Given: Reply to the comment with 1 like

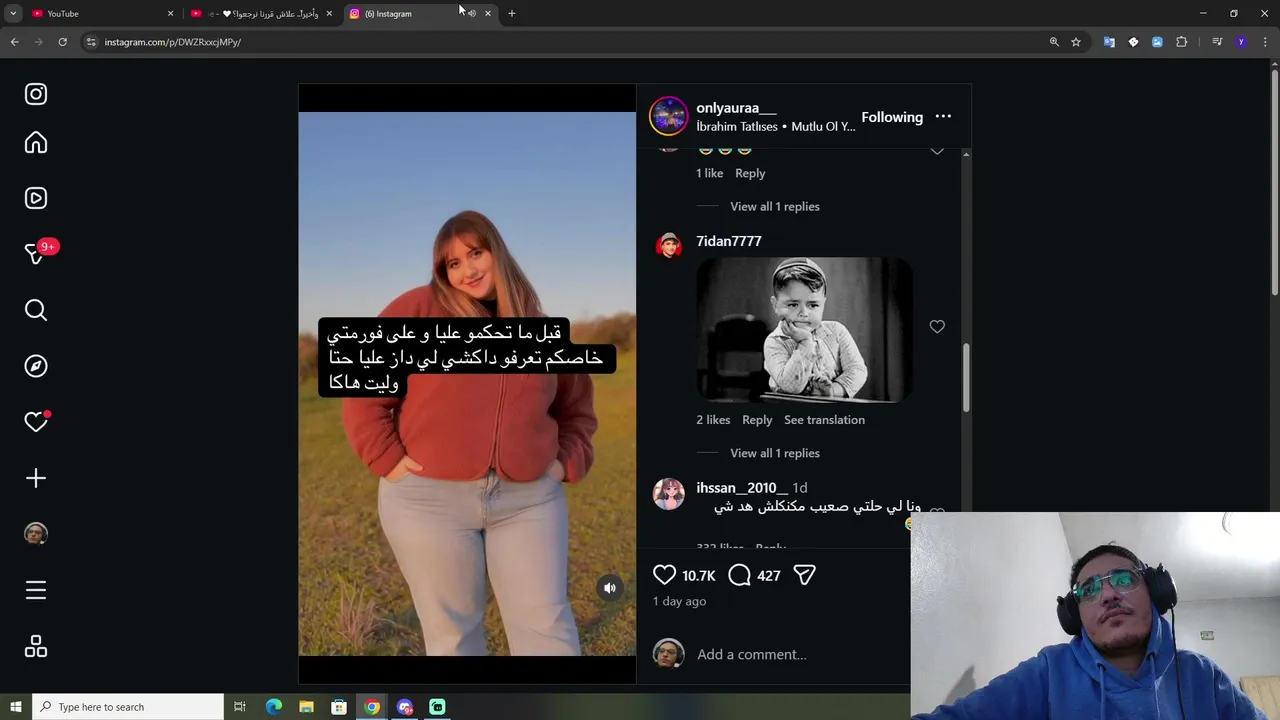Looking at the screenshot, I should [750, 173].
